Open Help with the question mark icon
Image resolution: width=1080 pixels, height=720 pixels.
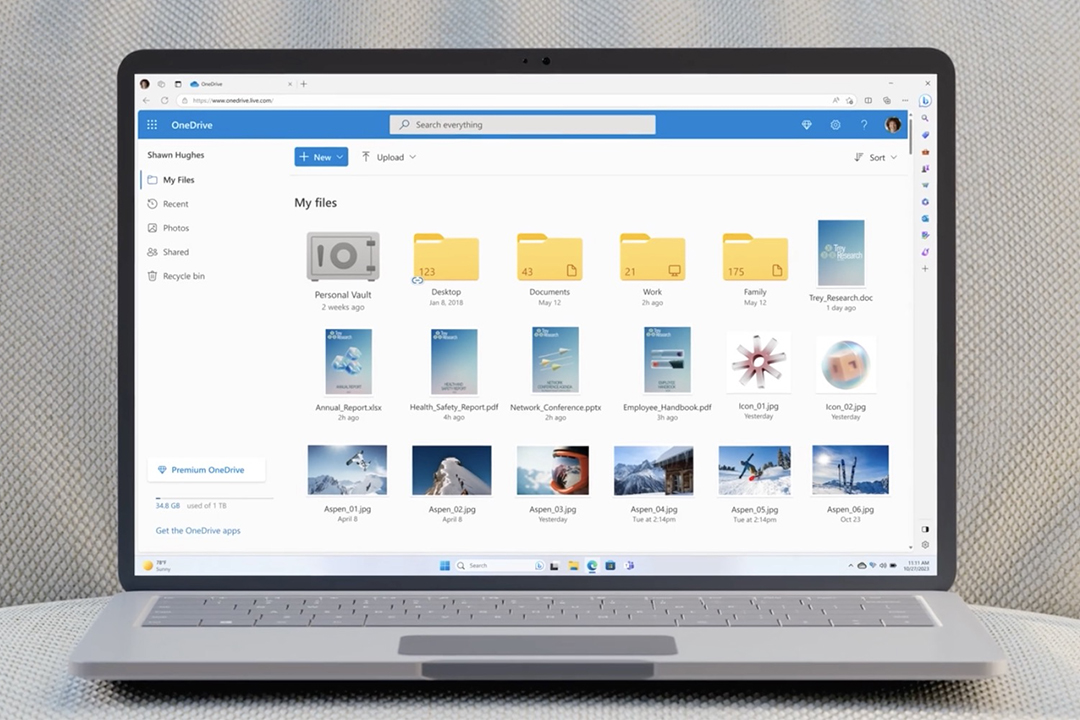[864, 124]
